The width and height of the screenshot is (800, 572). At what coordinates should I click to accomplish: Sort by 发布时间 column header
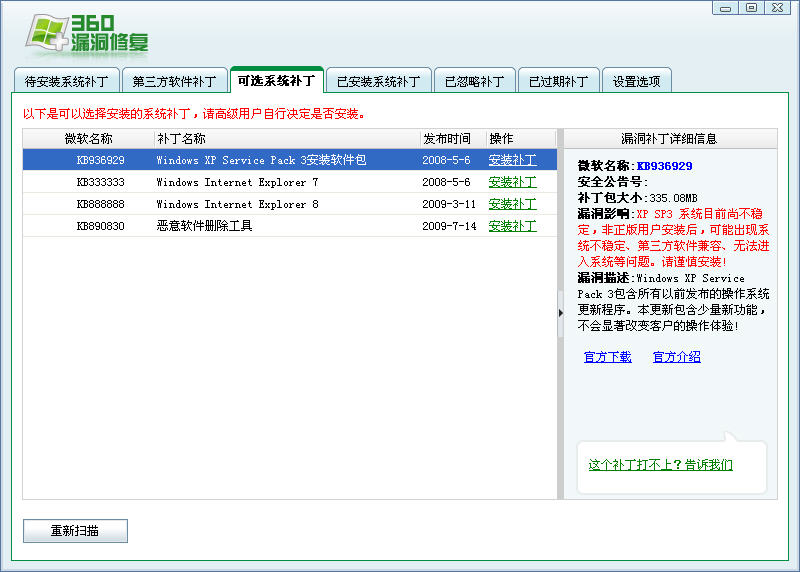click(453, 139)
